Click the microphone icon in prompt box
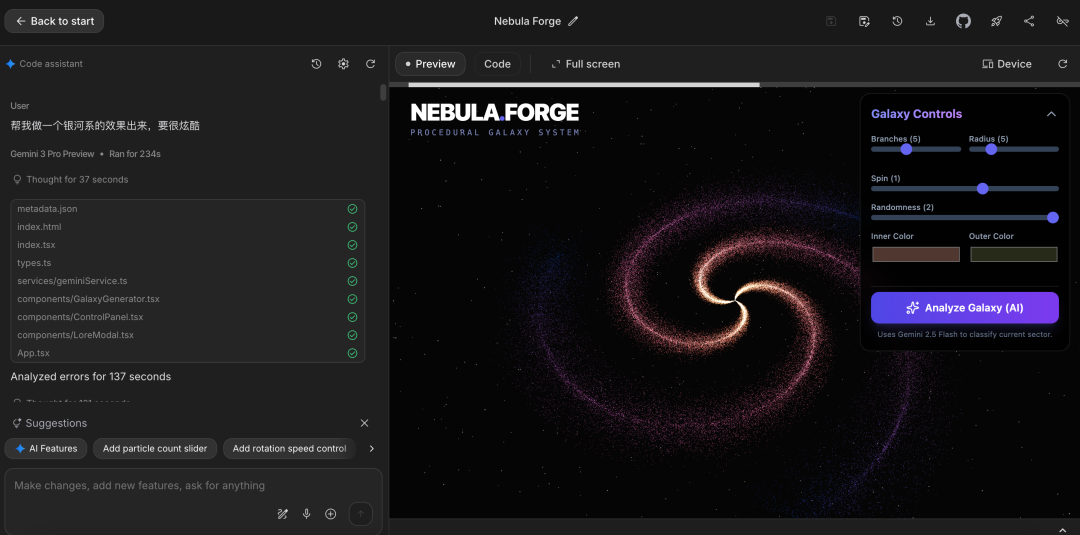1080x535 pixels. 307,514
